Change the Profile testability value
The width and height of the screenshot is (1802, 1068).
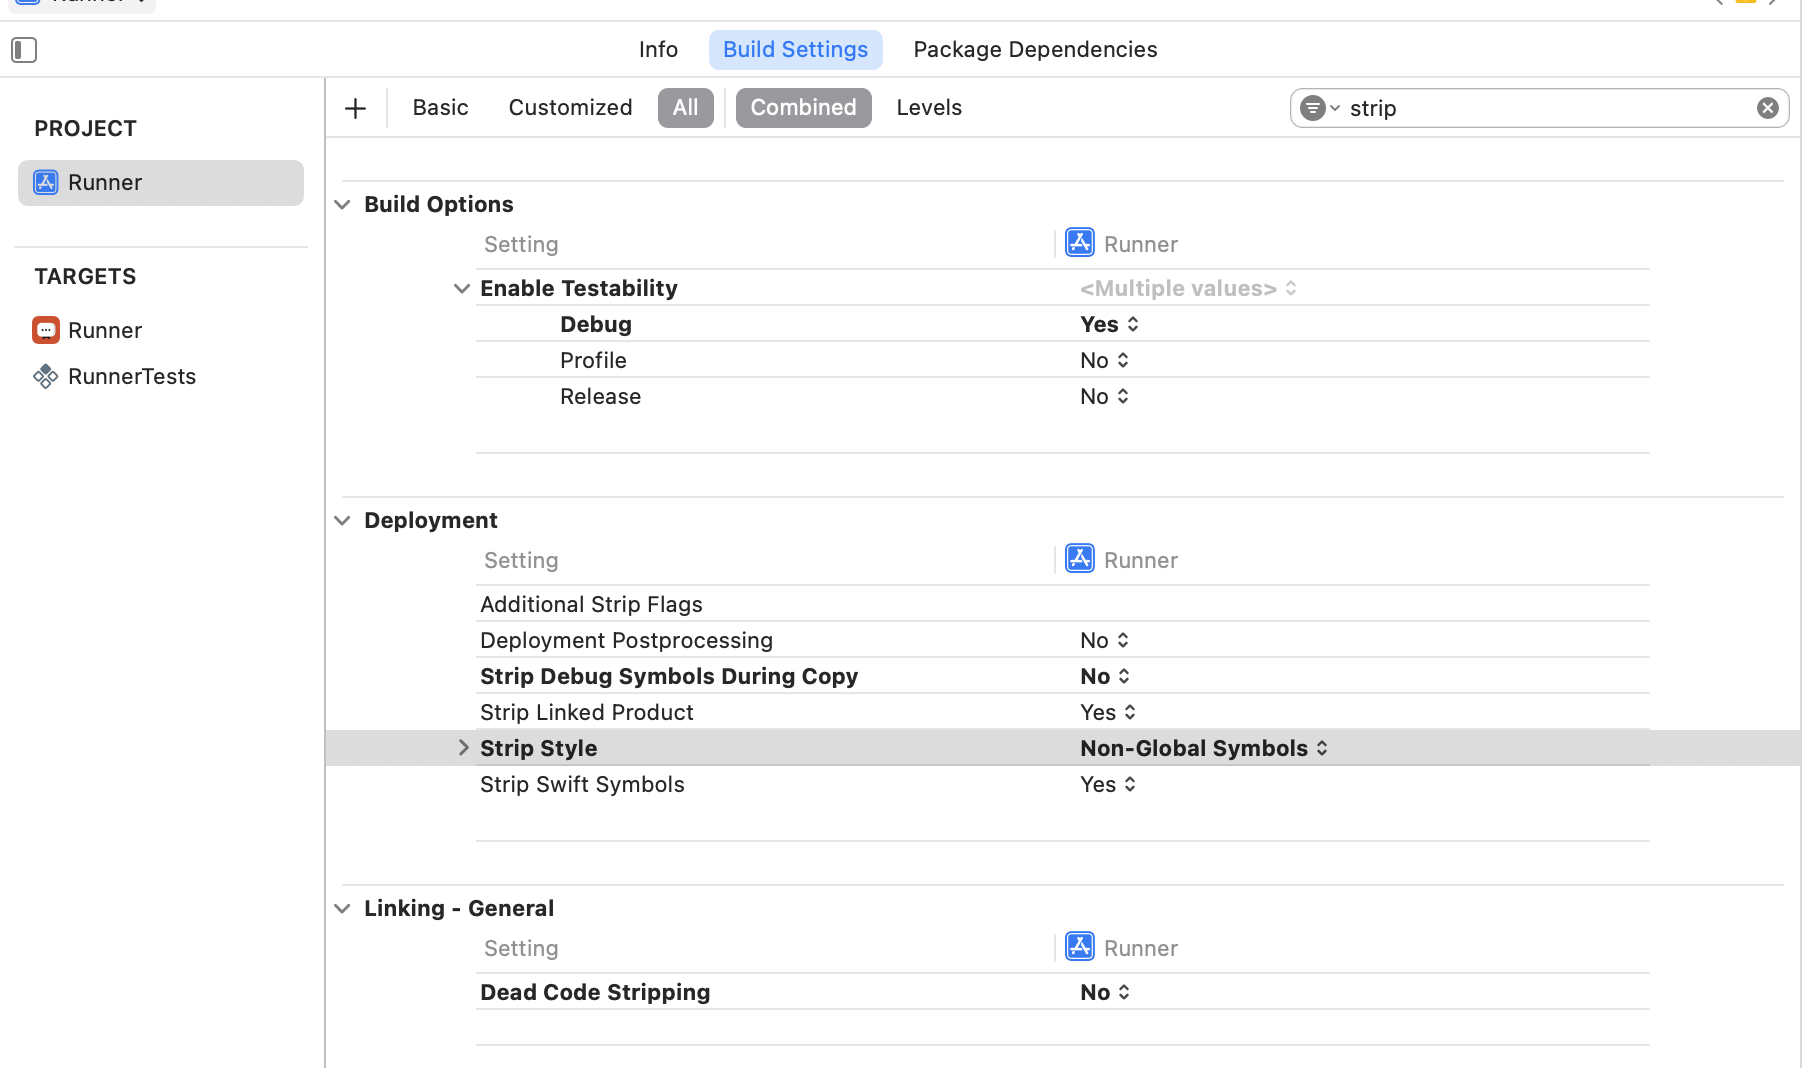[x=1104, y=360]
